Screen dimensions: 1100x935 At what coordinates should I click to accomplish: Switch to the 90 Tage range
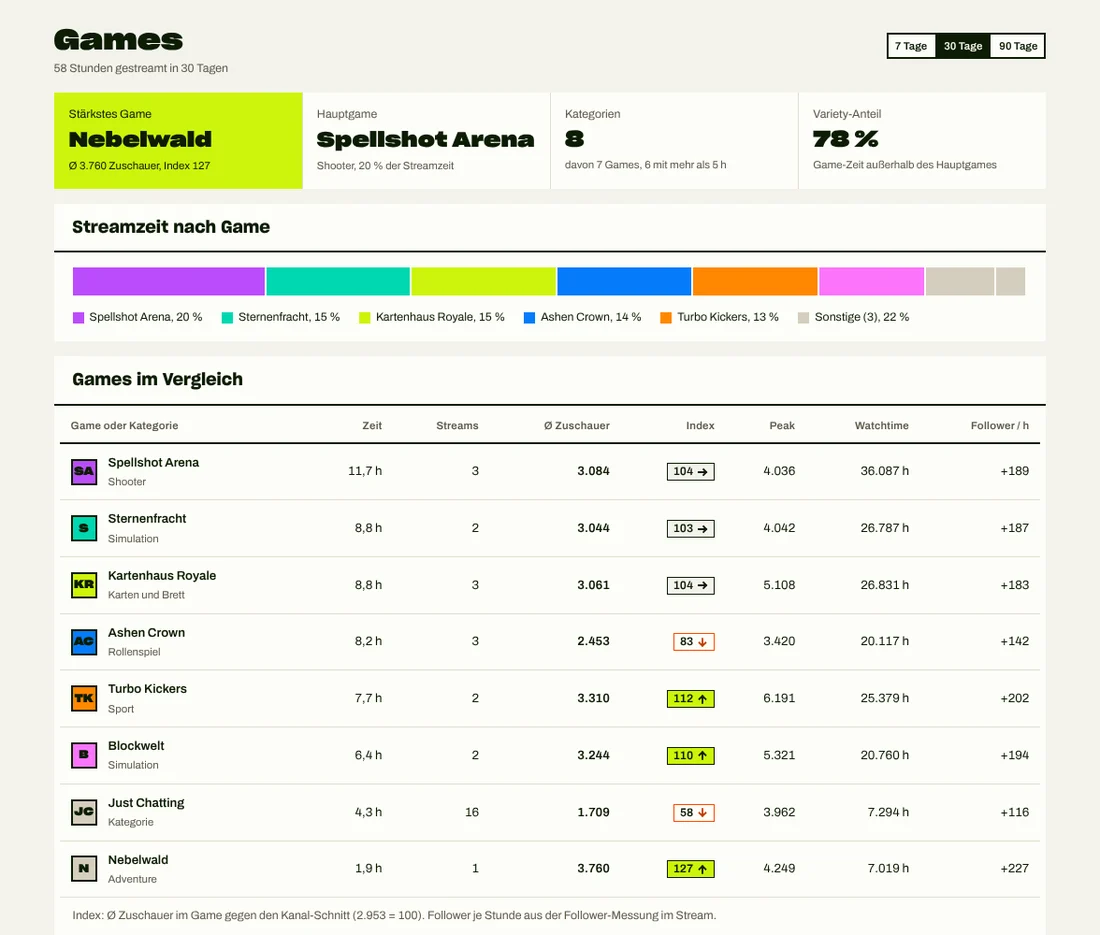click(1017, 46)
